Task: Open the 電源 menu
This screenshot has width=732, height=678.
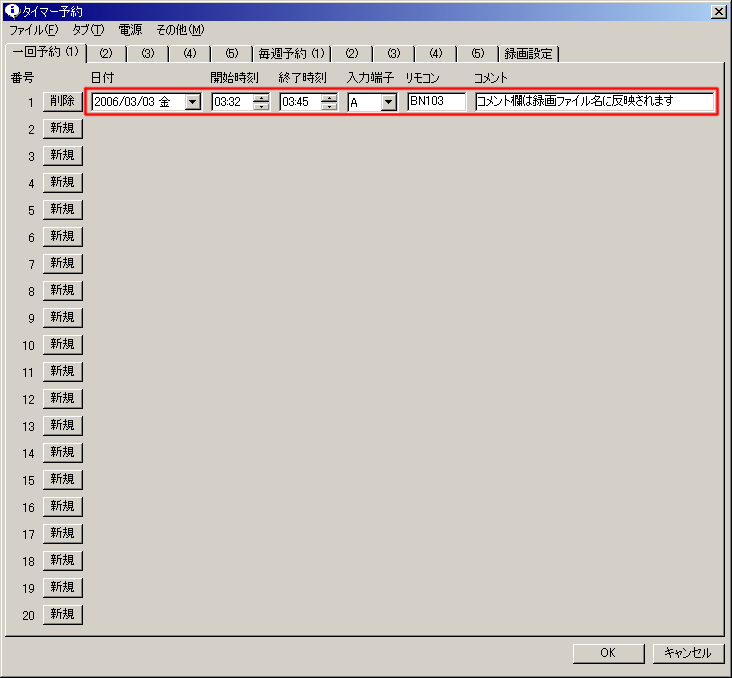Action: click(130, 30)
